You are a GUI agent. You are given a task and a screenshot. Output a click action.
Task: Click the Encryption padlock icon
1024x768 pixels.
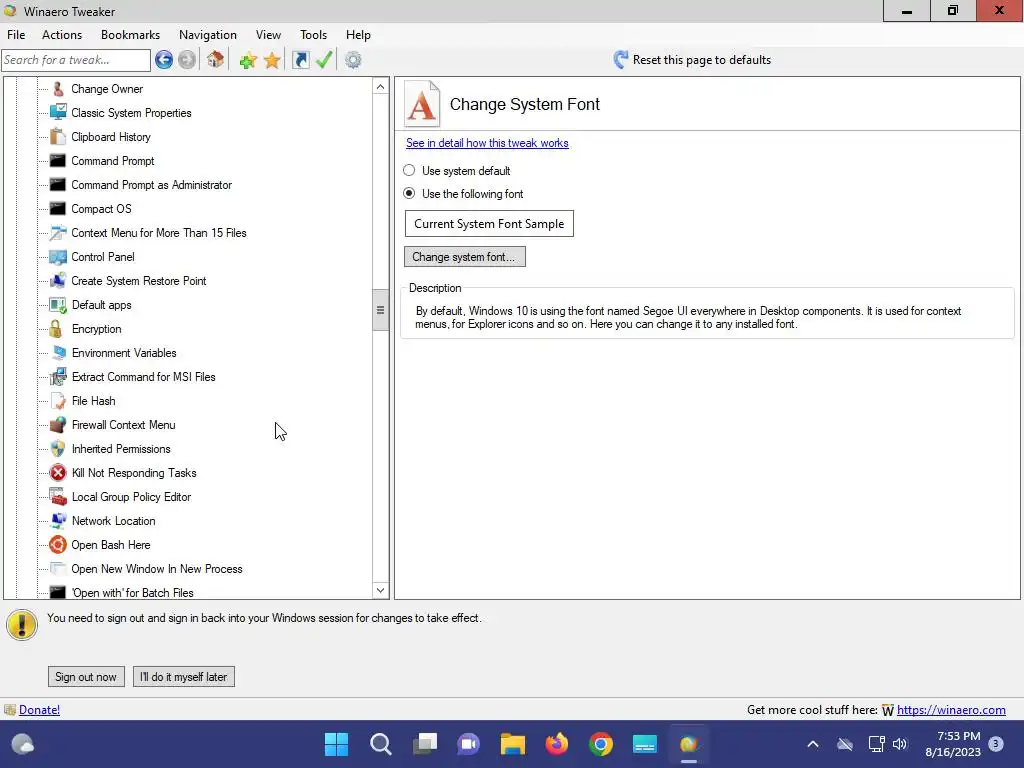56,328
